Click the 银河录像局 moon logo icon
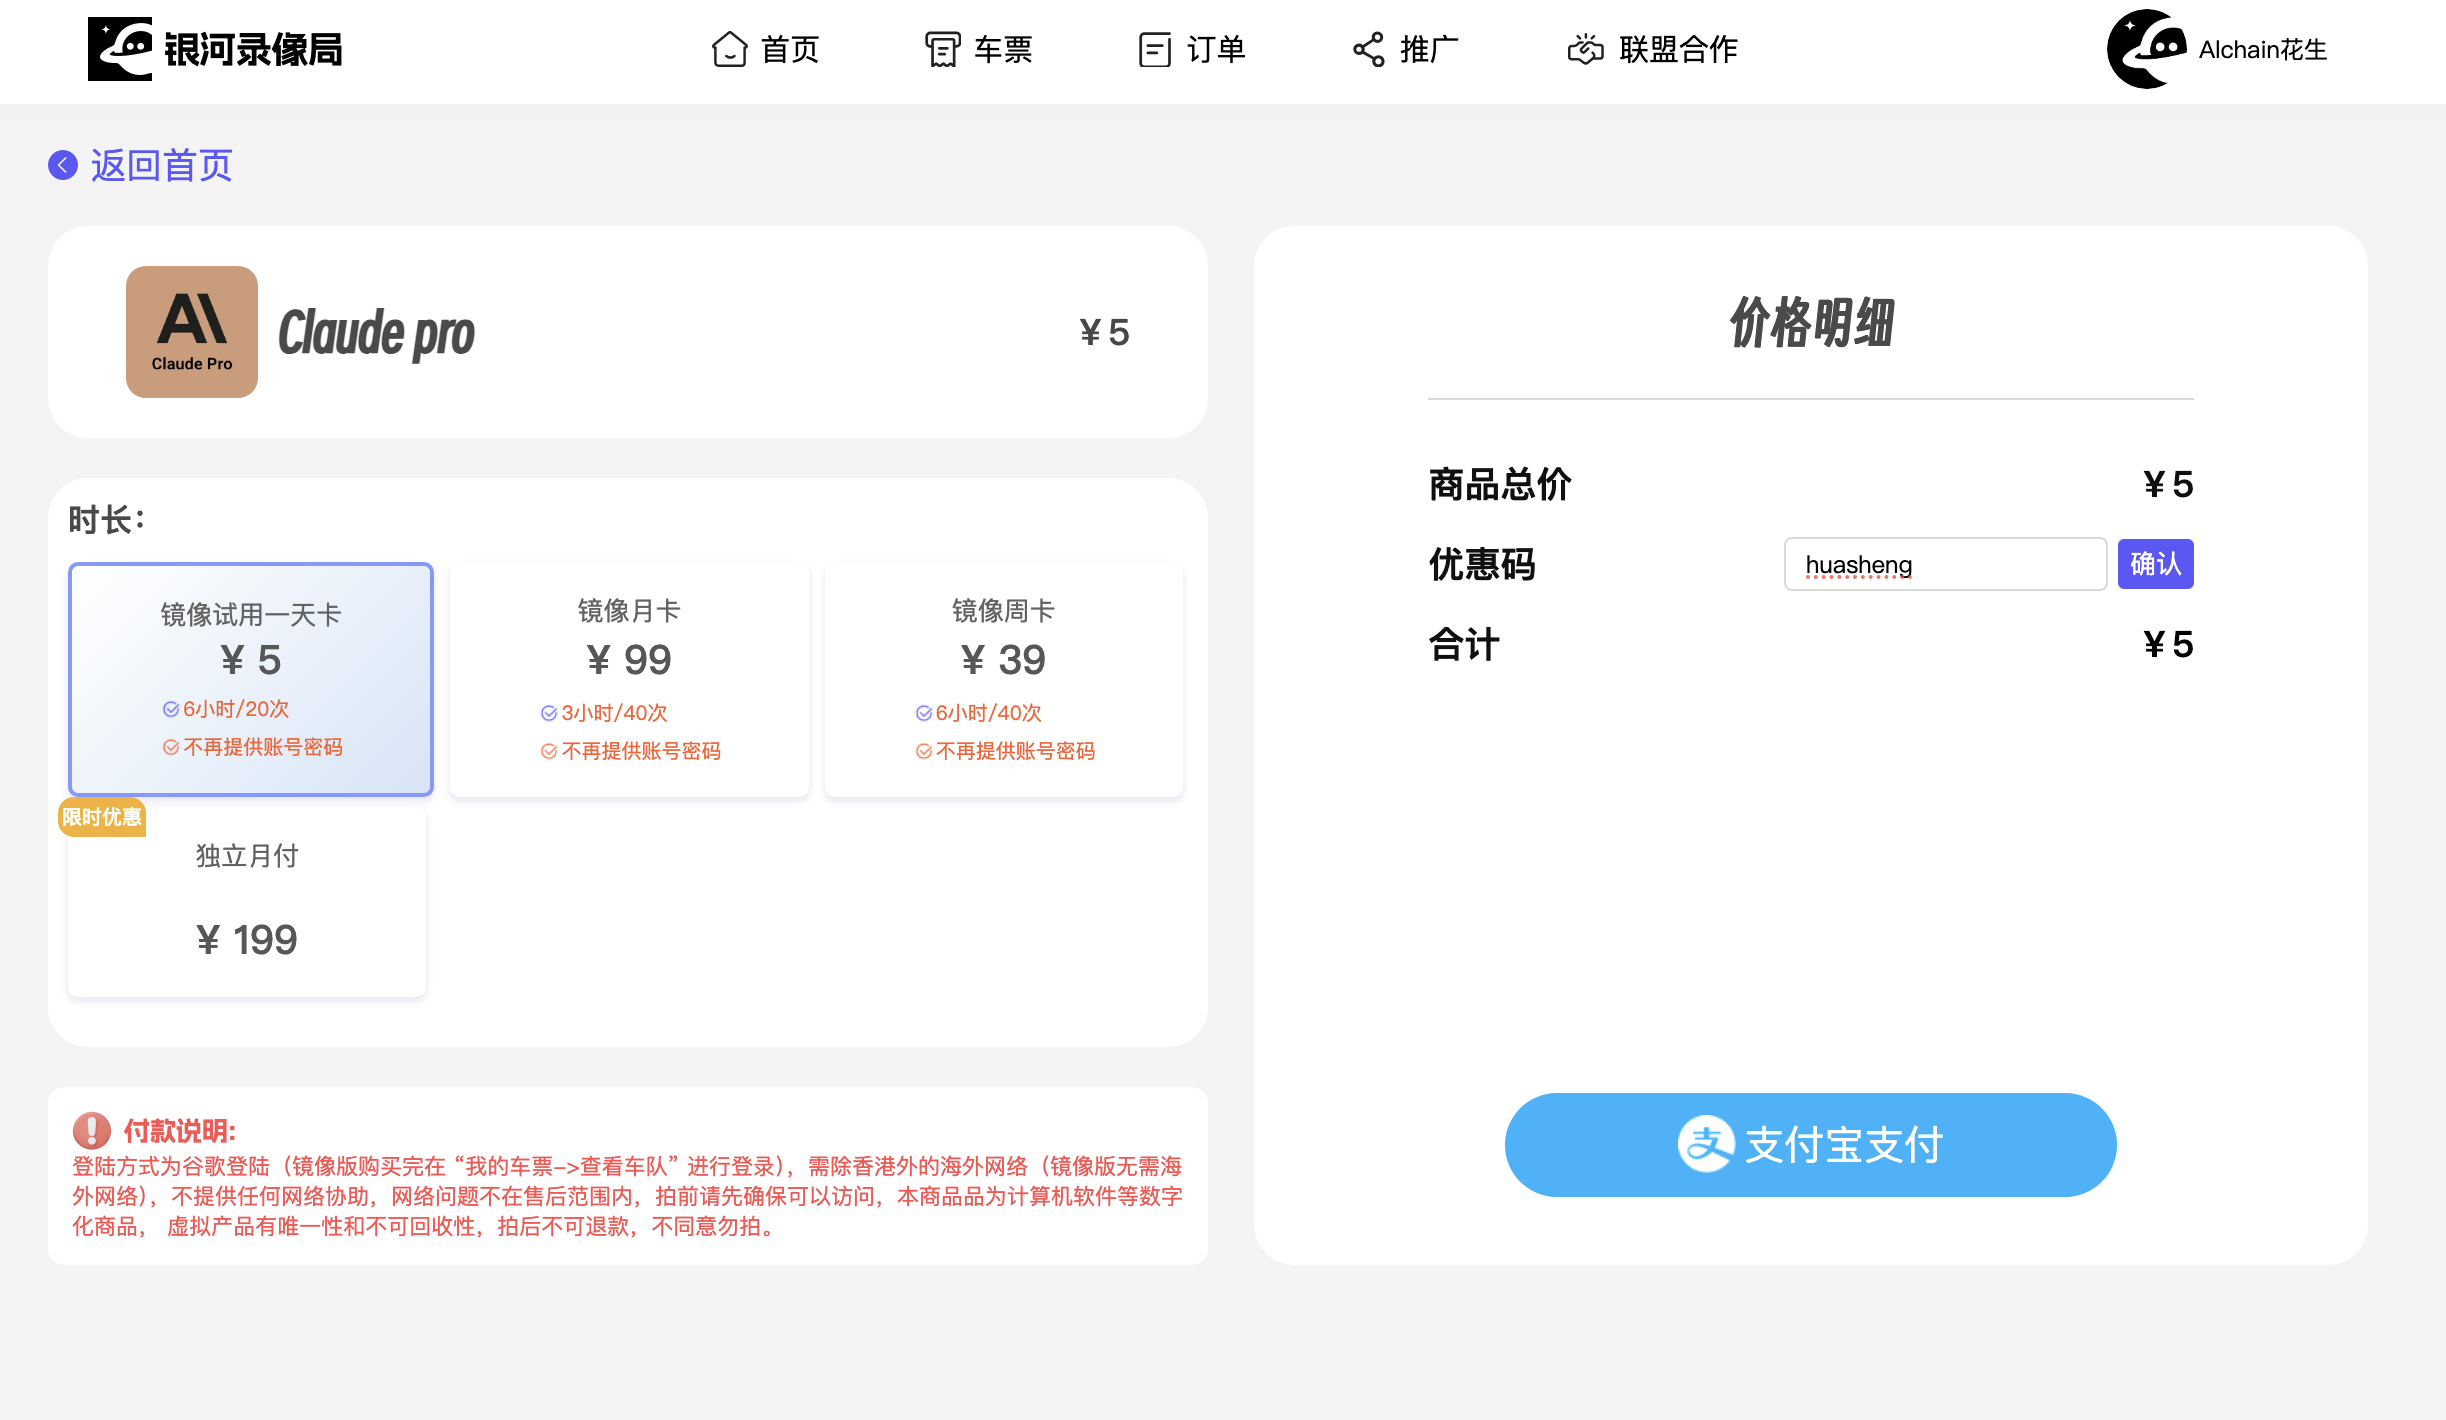The image size is (2446, 1420). click(121, 48)
